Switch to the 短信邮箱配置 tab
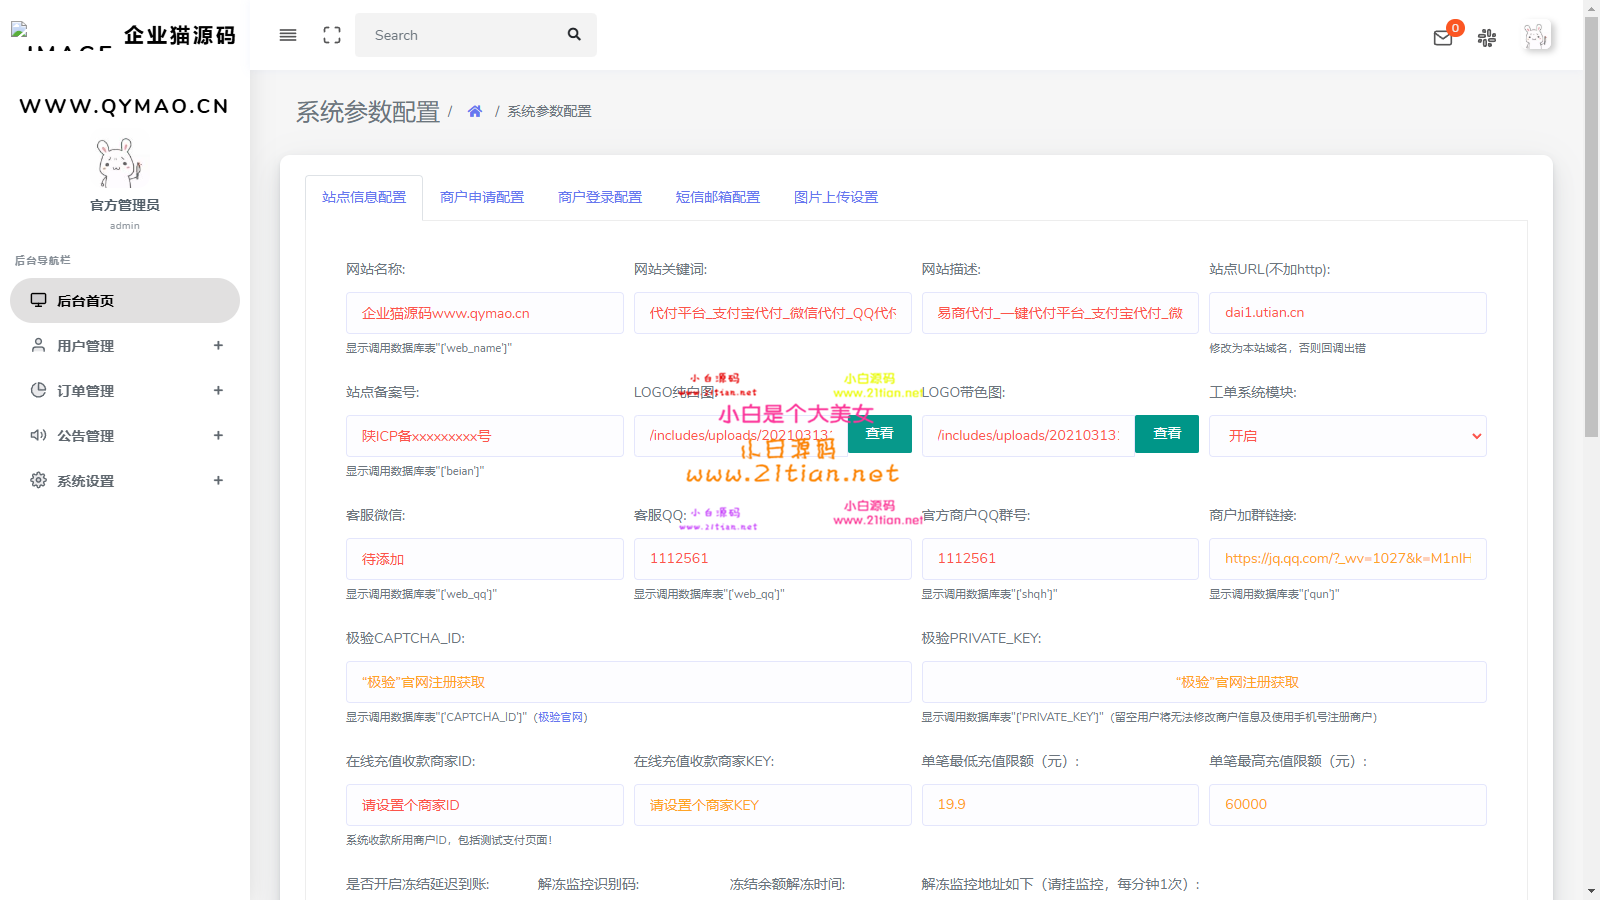The height and width of the screenshot is (900, 1600). click(x=718, y=197)
